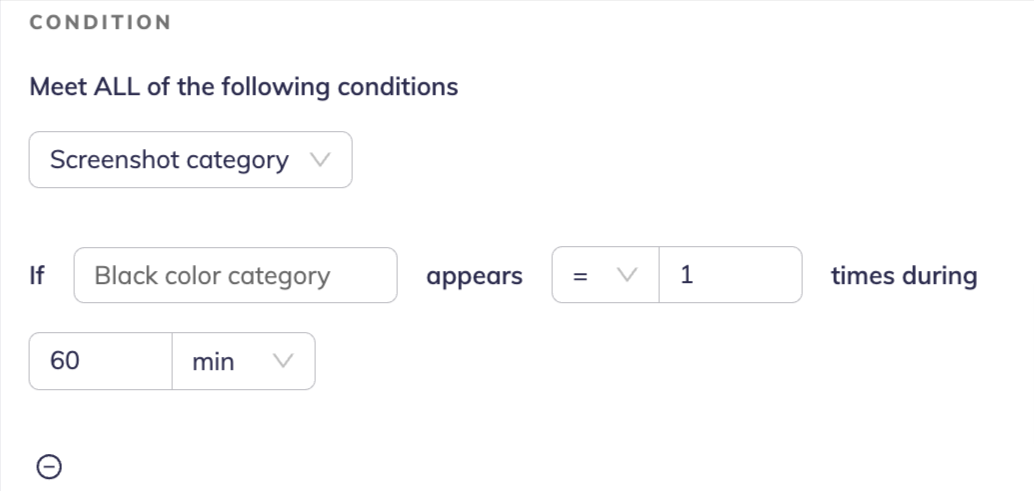Click the 'times during' label
1034x491 pixels.
coord(904,276)
